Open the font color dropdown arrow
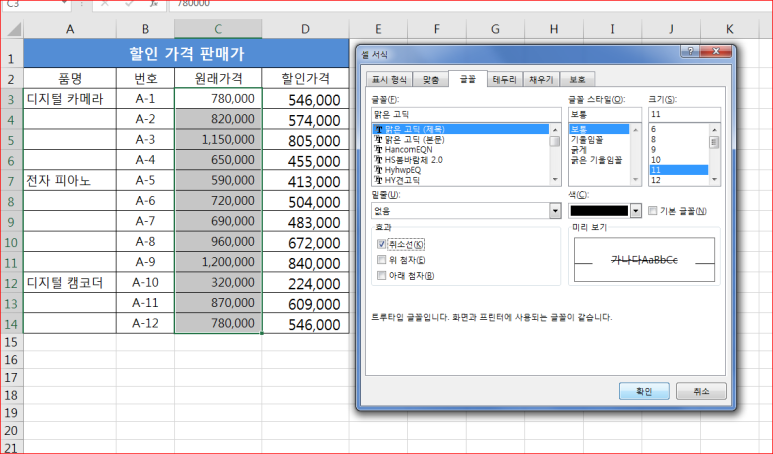The width and height of the screenshot is (773, 454). pyautogui.click(x=635, y=211)
